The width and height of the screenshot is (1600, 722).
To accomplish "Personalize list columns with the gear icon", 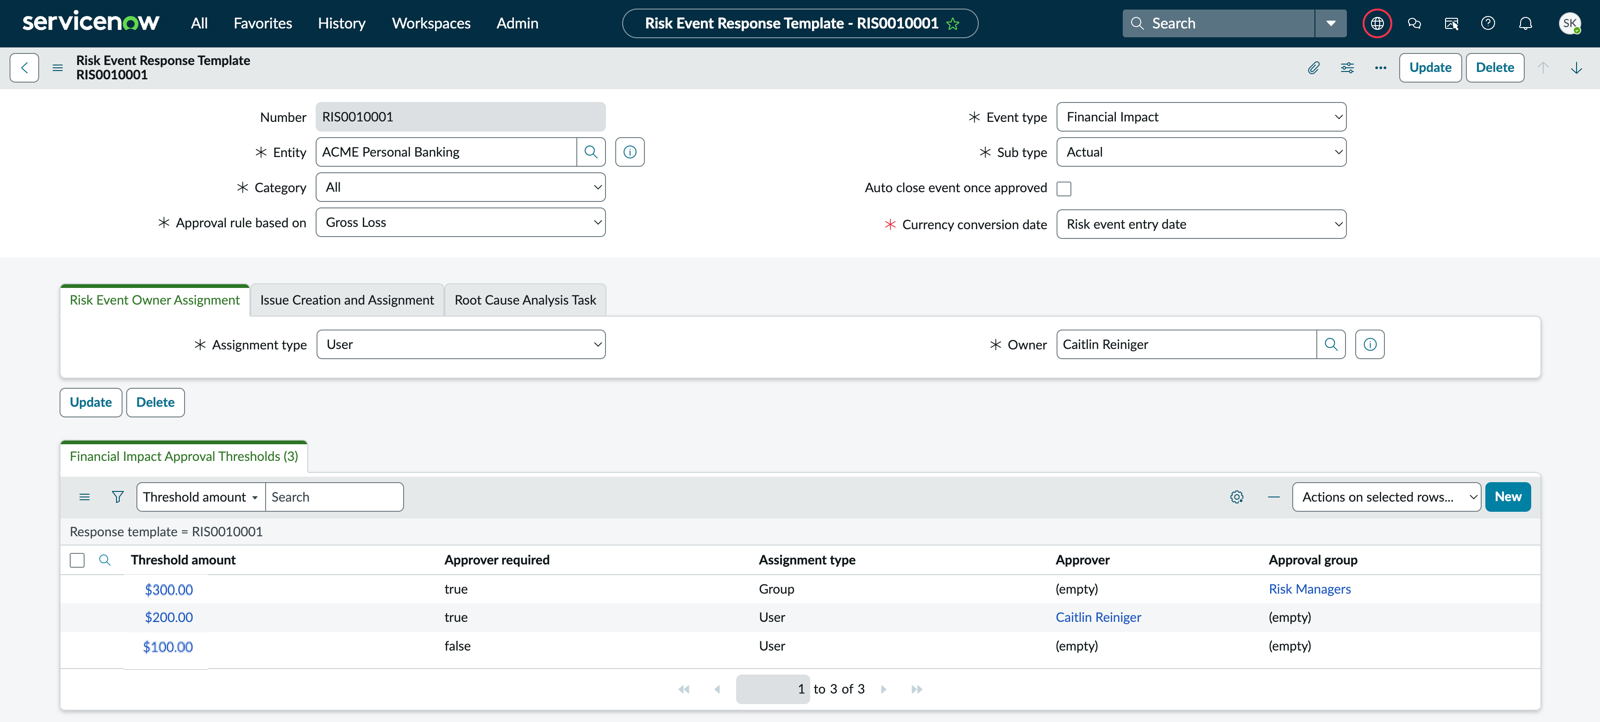I will click(1237, 497).
